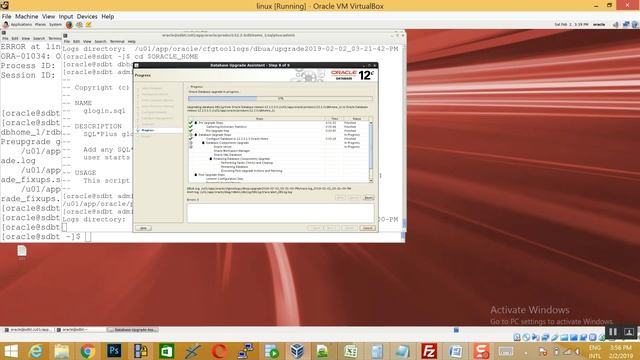The height and width of the screenshot is (360, 640).
Task: Open the red S app on taskbar
Action: click(x=481, y=351)
